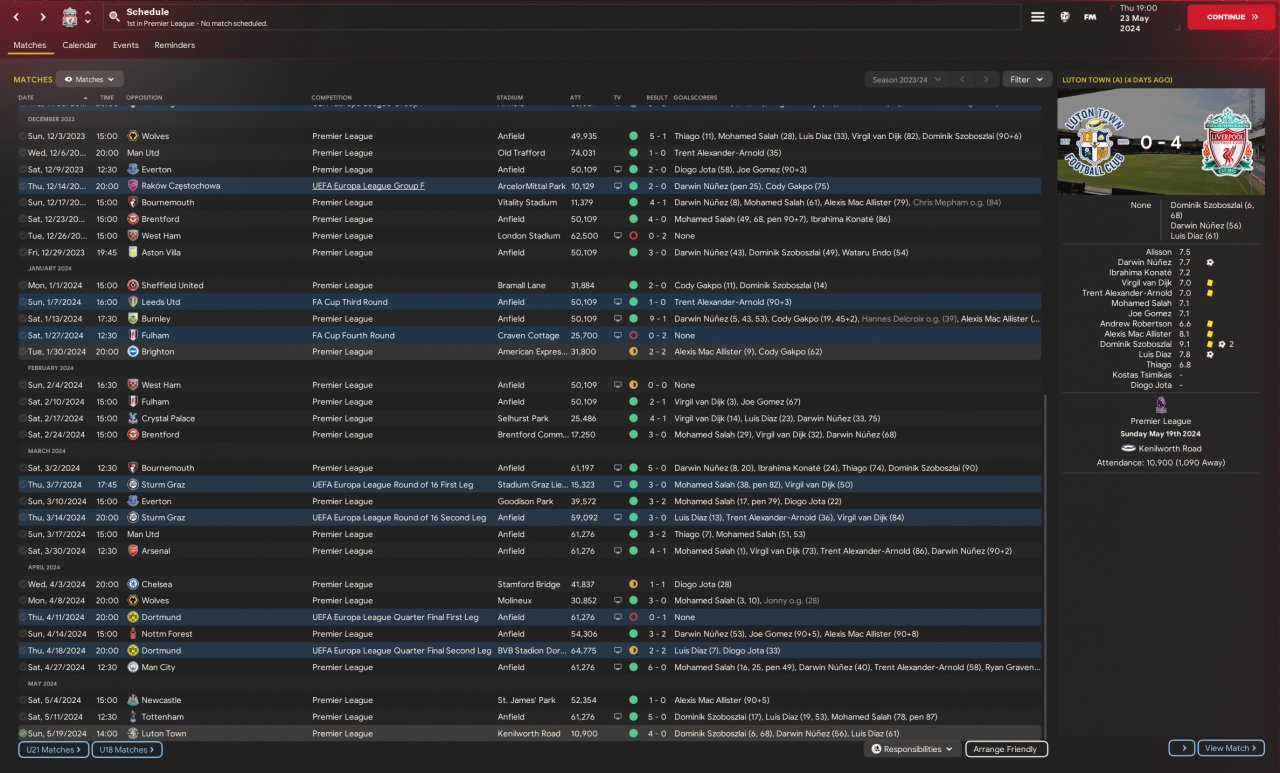Click the Man City badge in the fixture list

point(133,667)
